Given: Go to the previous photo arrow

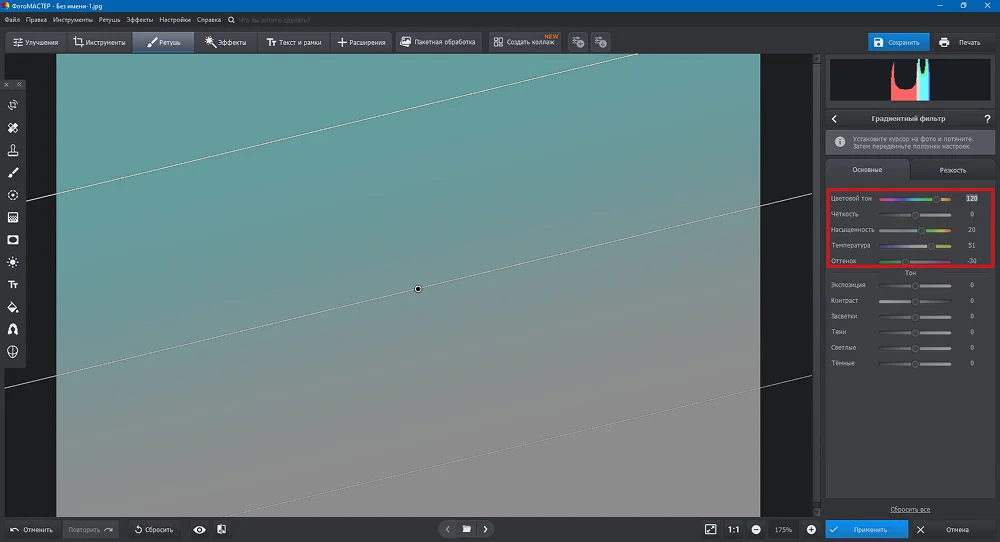Looking at the screenshot, I should (448, 529).
